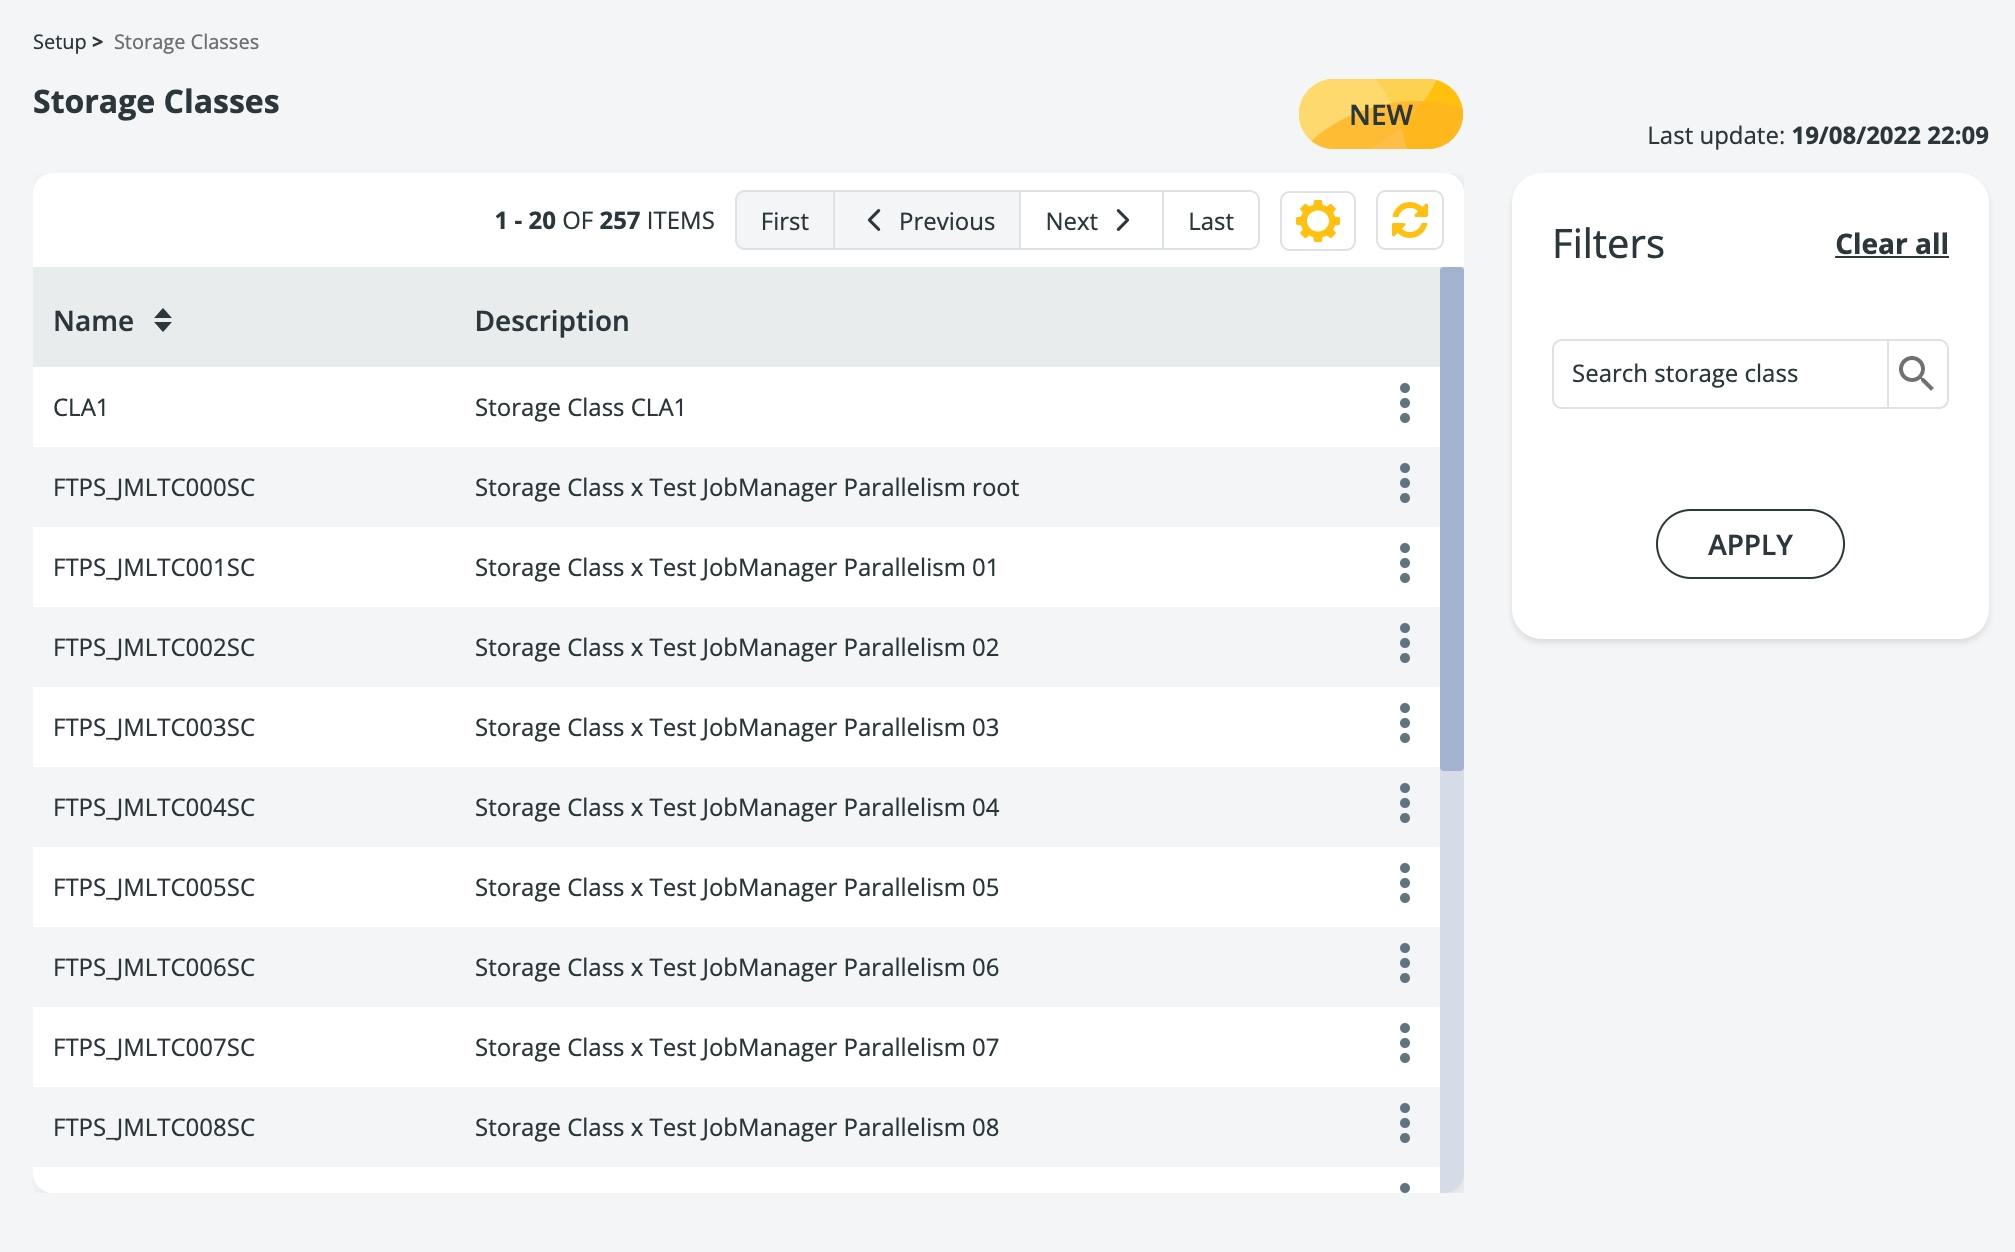Screen dimensions: 2015x1252
Task: Click the Clear all link
Action: (x=1890, y=244)
